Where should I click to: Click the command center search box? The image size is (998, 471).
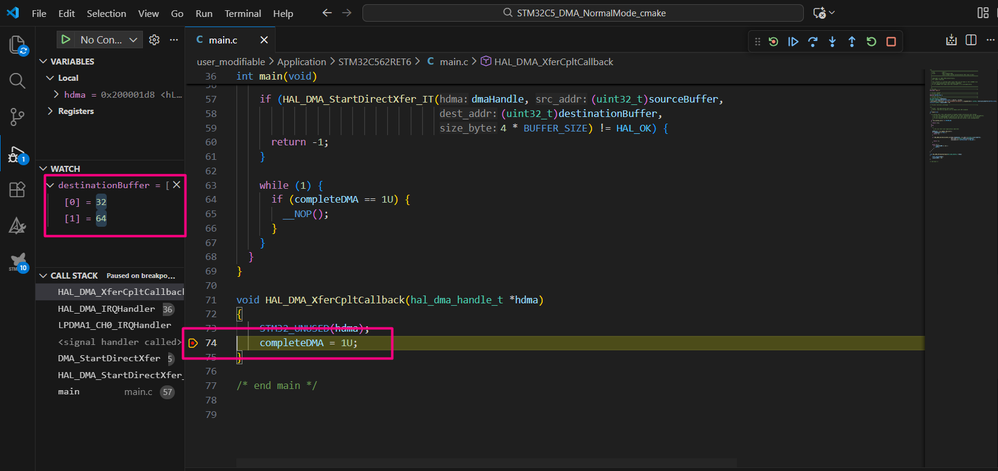coord(583,13)
